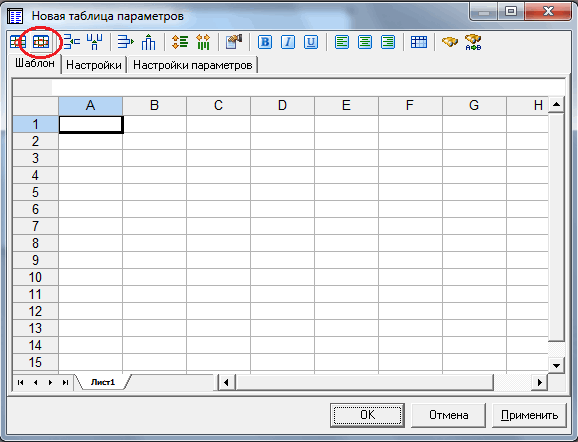
Task: Click the paste format brush icon
Action: [234, 42]
